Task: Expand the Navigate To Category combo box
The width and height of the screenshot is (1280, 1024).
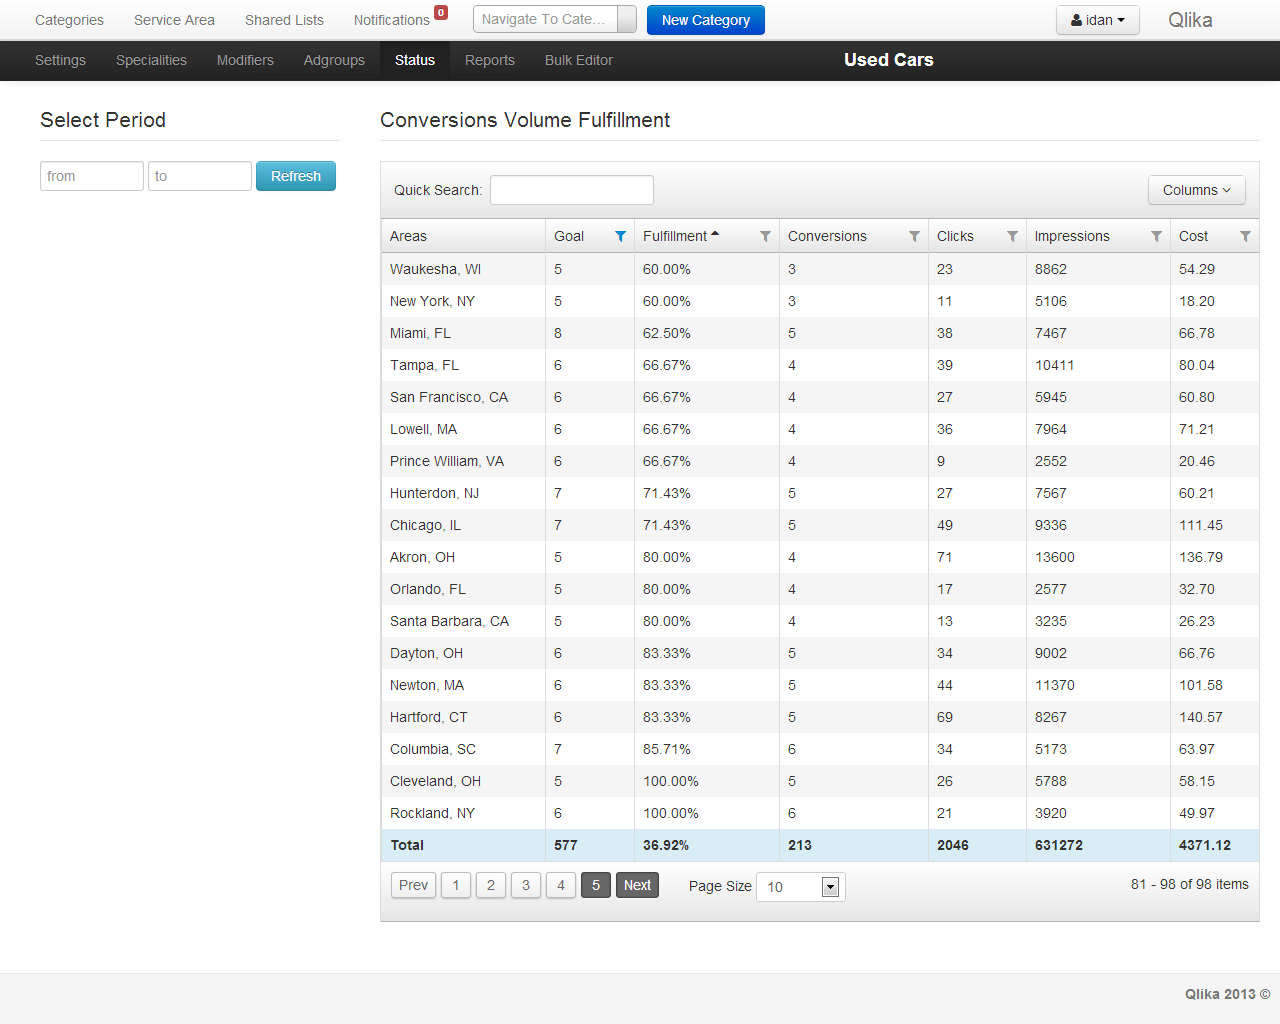Action: (626, 19)
